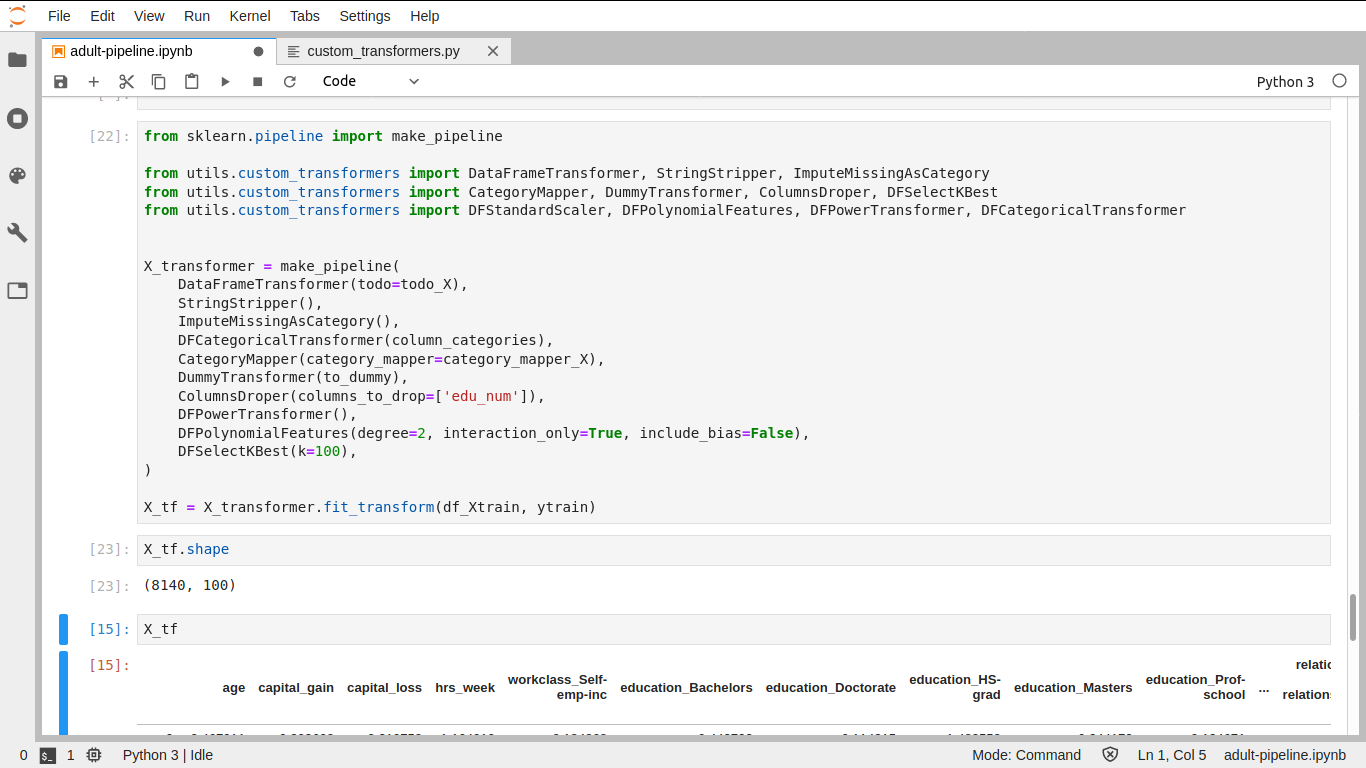Open the Python 3 kernel picker
Viewport: 1366px width, 768px height.
tap(1285, 81)
